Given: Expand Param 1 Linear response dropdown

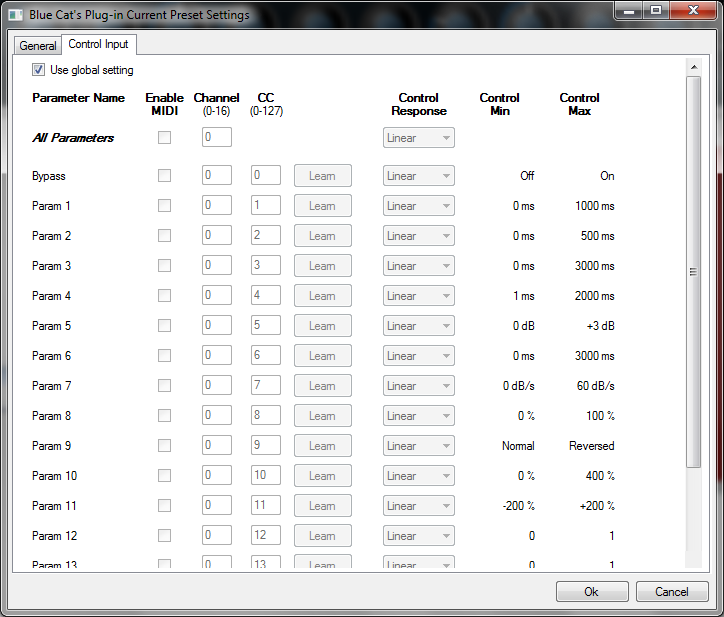Looking at the screenshot, I should click(419, 206).
